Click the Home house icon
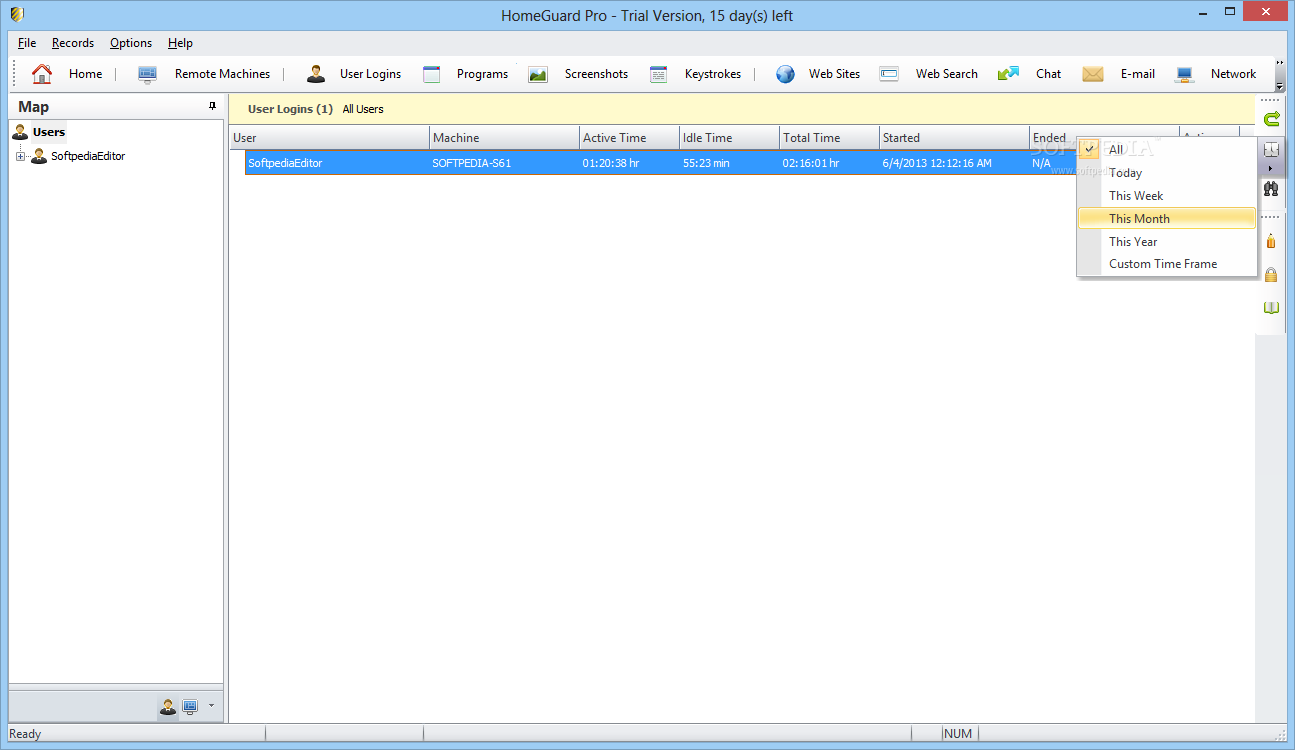Viewport: 1295px width, 750px height. [42, 74]
